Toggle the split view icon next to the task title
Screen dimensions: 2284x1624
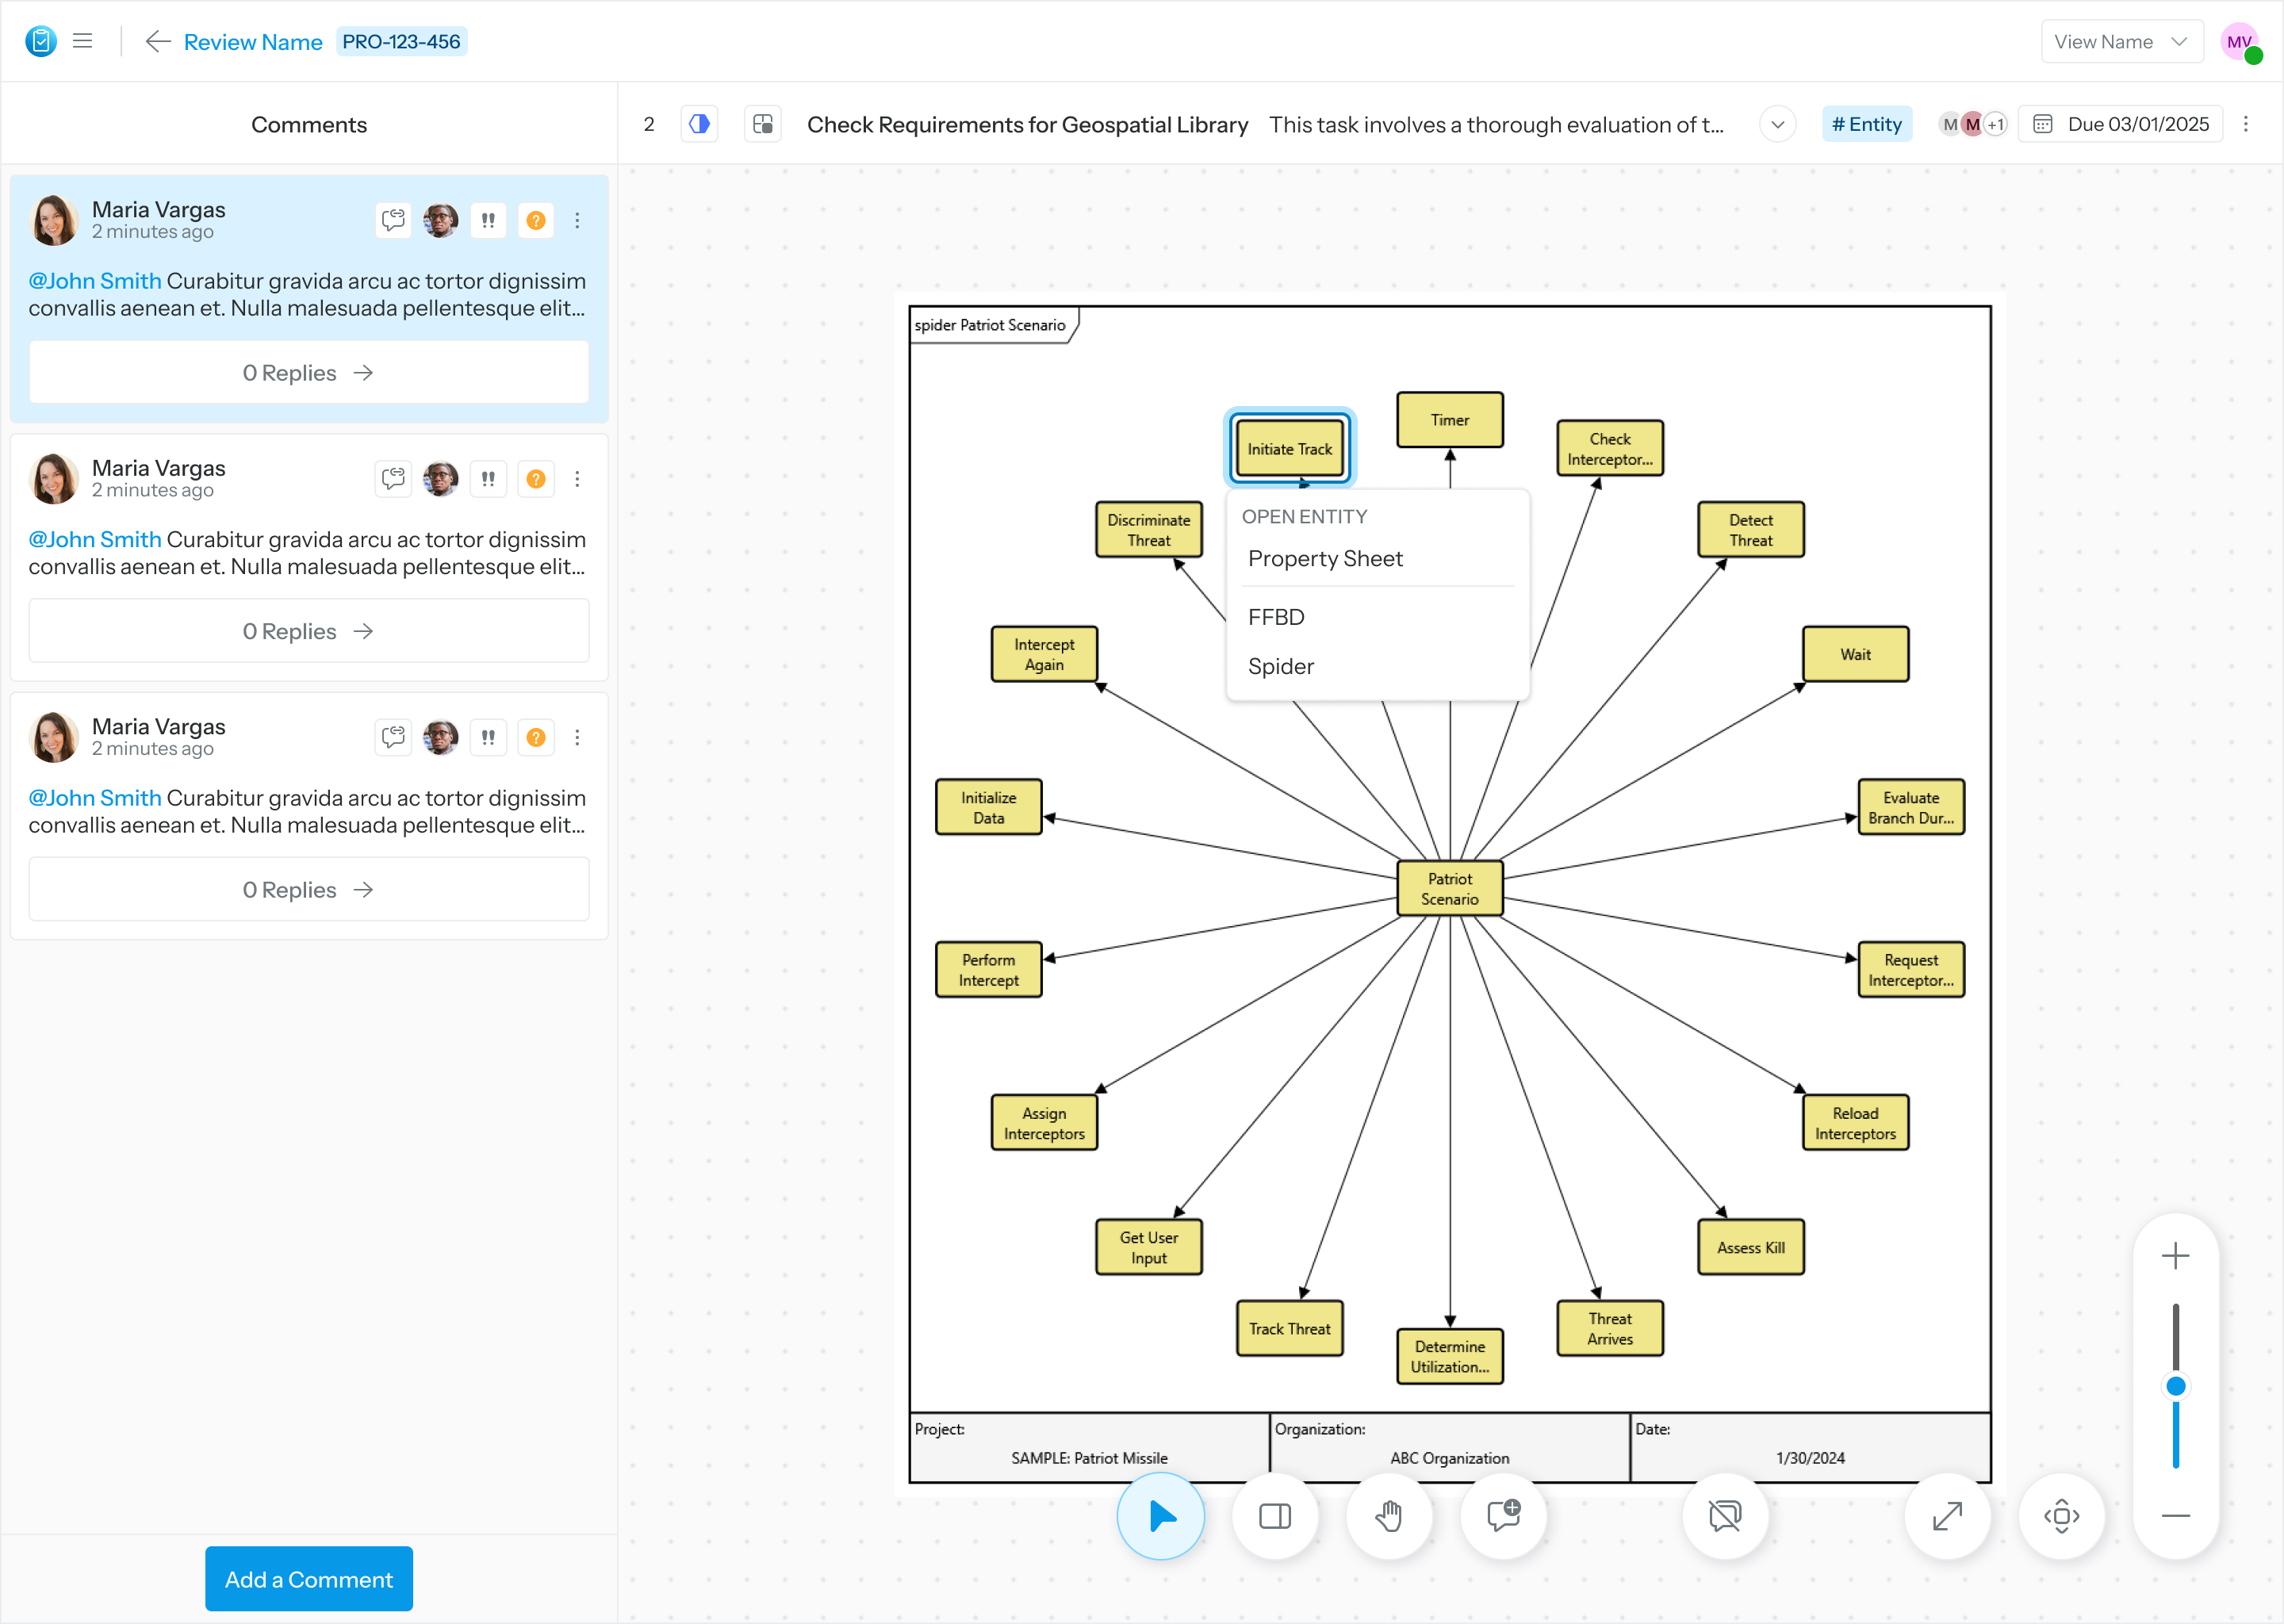tap(762, 123)
